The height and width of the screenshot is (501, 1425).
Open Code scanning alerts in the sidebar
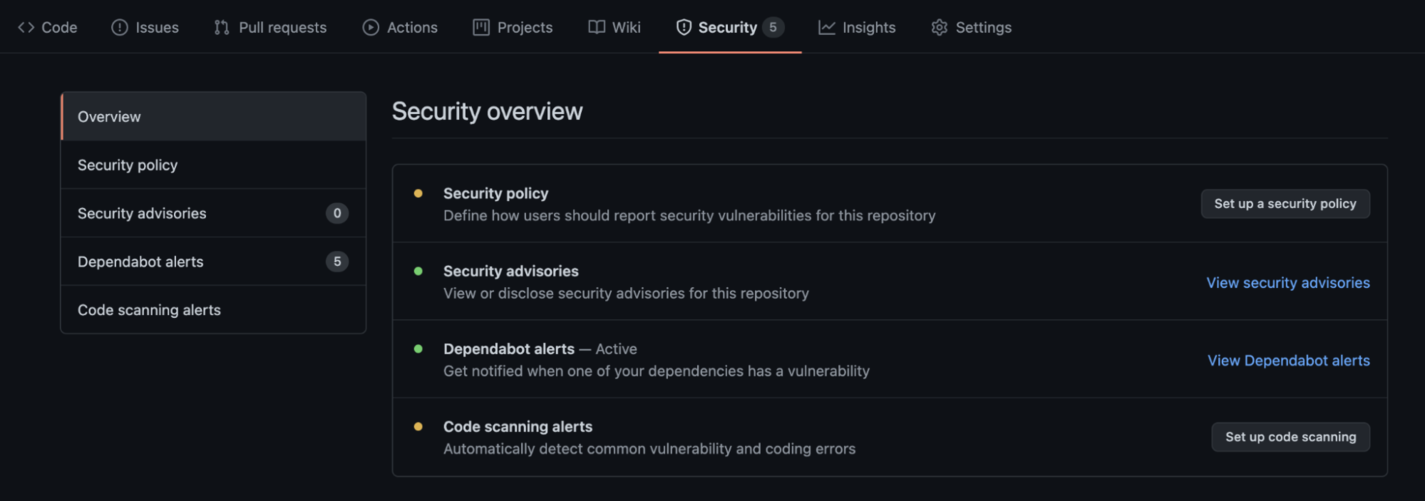pyautogui.click(x=213, y=310)
